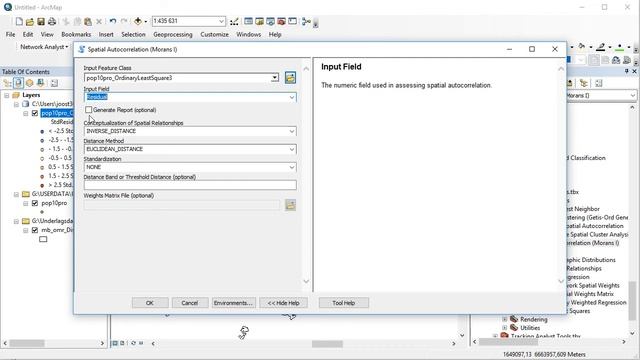Open the Python window icon

(292, 21)
